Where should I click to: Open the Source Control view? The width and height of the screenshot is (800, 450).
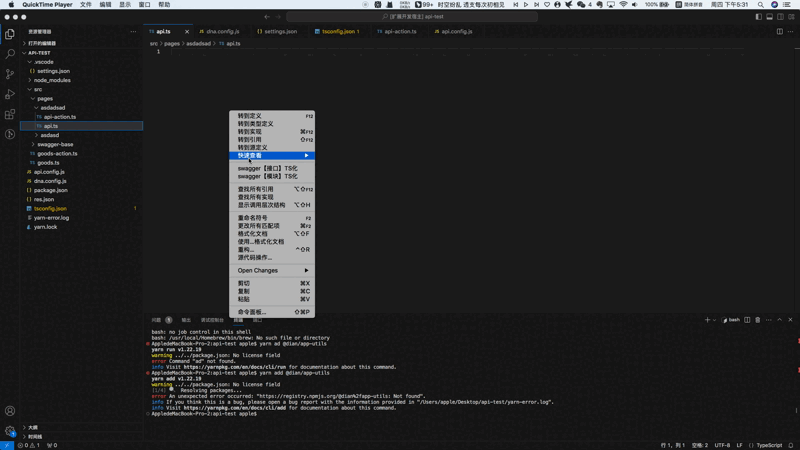[10, 74]
